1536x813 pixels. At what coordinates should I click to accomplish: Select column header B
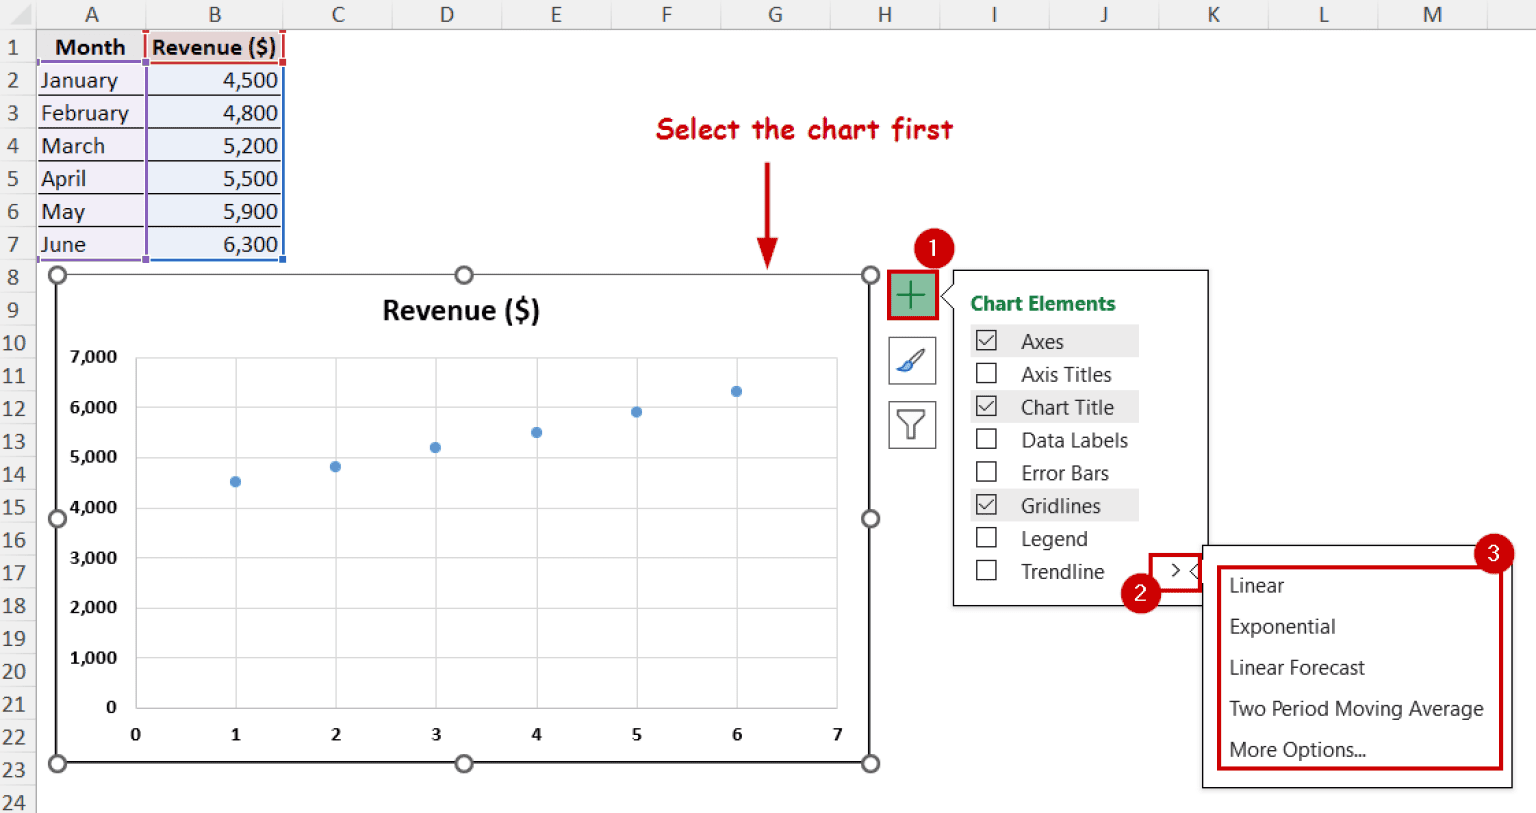214,15
